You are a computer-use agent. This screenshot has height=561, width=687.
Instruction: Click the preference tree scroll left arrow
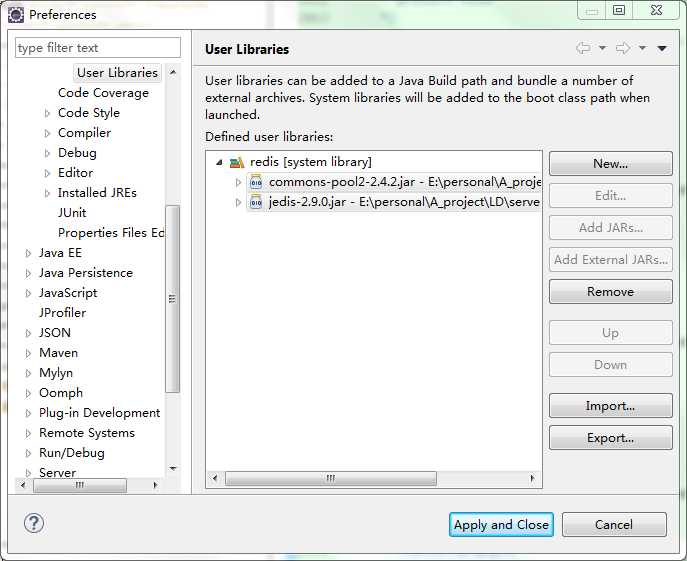(23, 485)
